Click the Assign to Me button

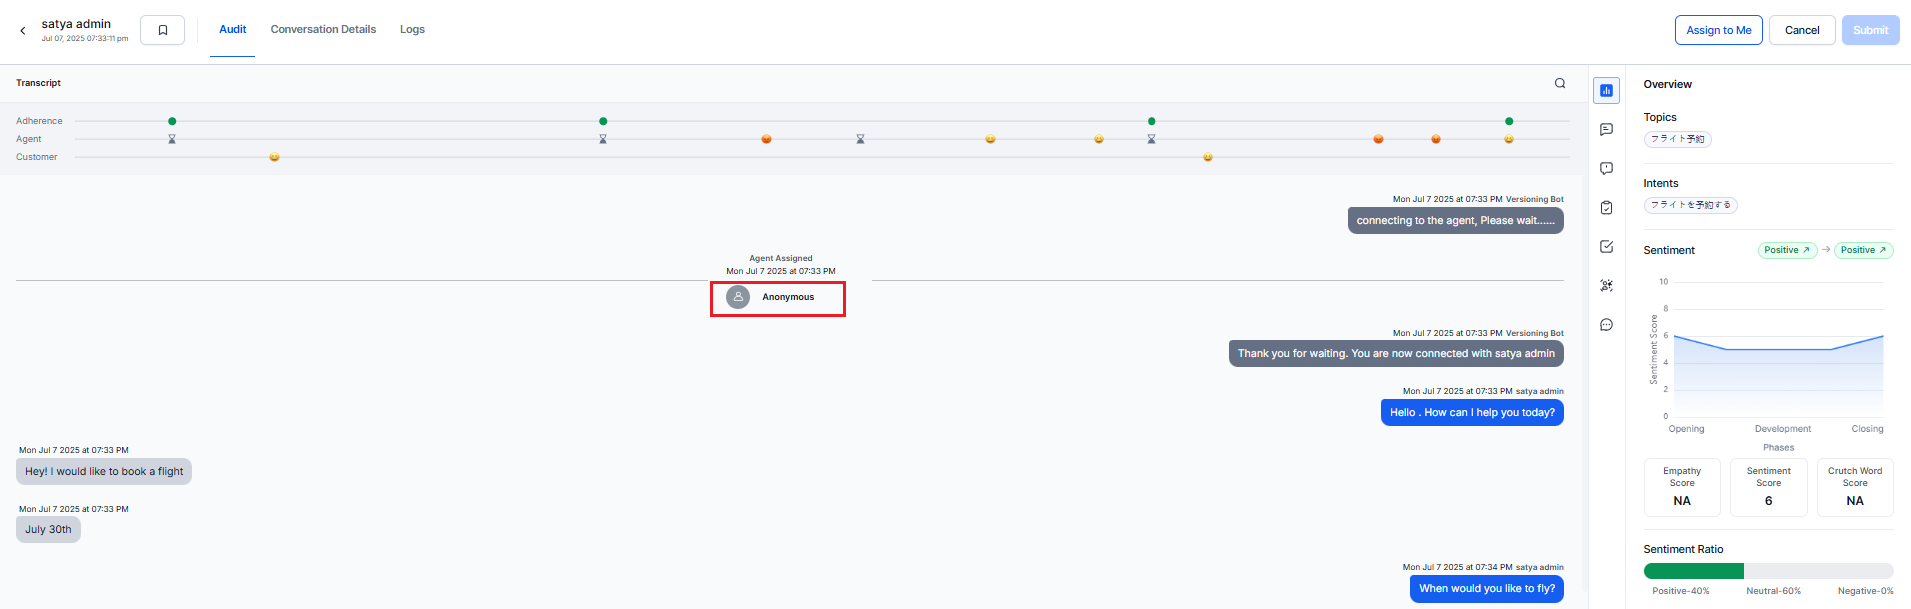(x=1718, y=30)
